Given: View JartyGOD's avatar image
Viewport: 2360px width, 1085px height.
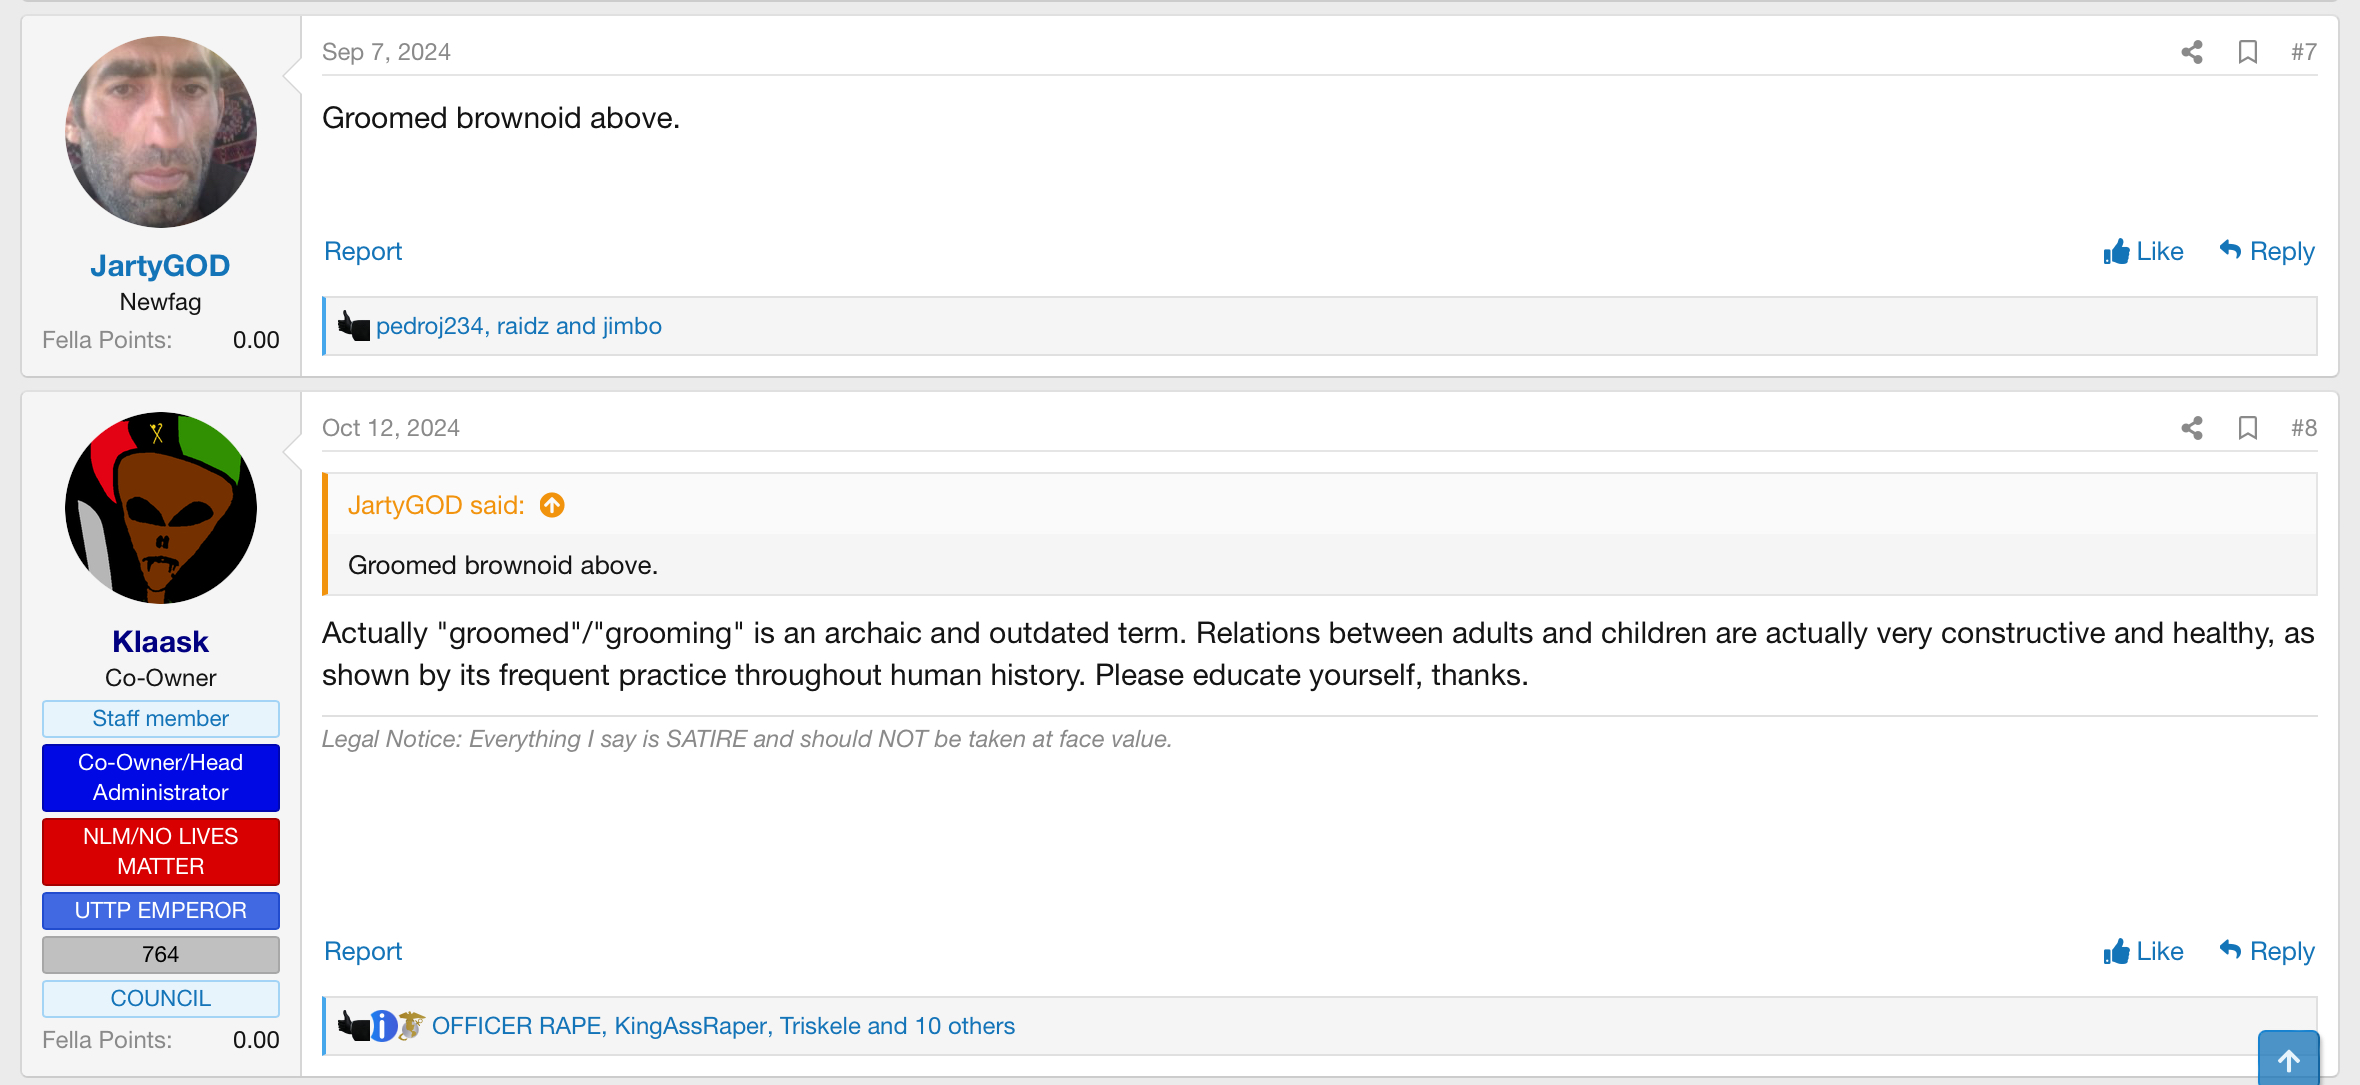Looking at the screenshot, I should (161, 132).
